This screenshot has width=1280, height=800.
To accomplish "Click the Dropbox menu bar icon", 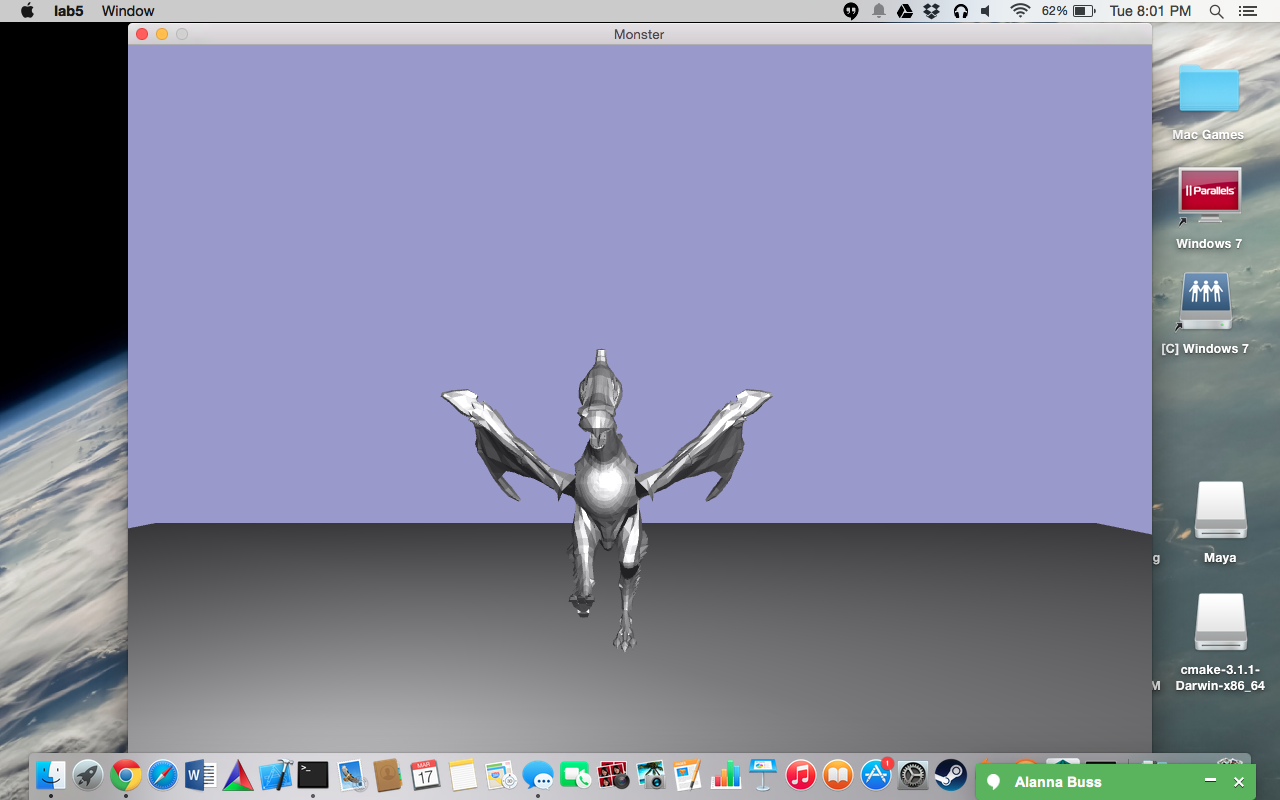I will [932, 11].
